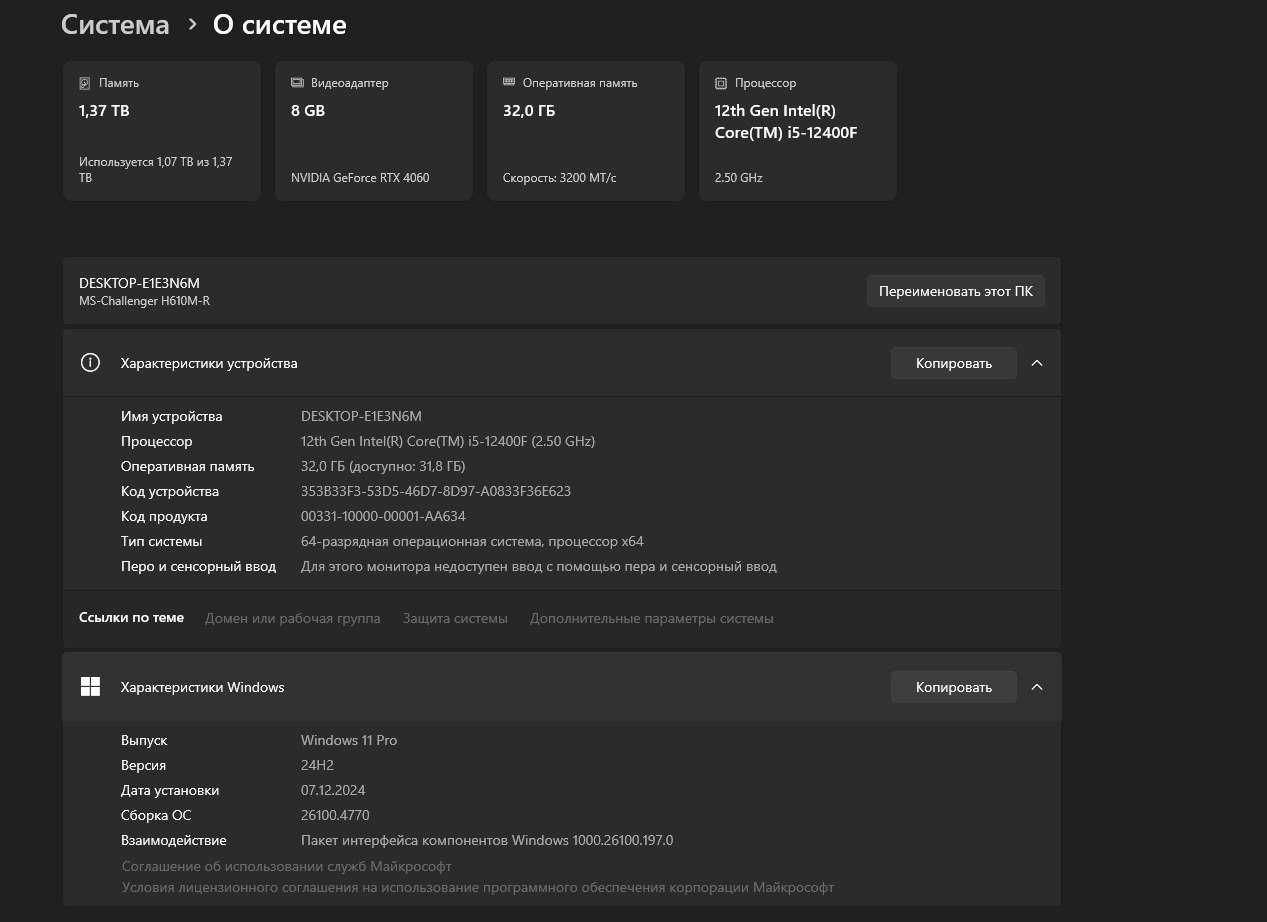Click the 24H2 version value
The height and width of the screenshot is (922, 1267).
click(x=318, y=765)
